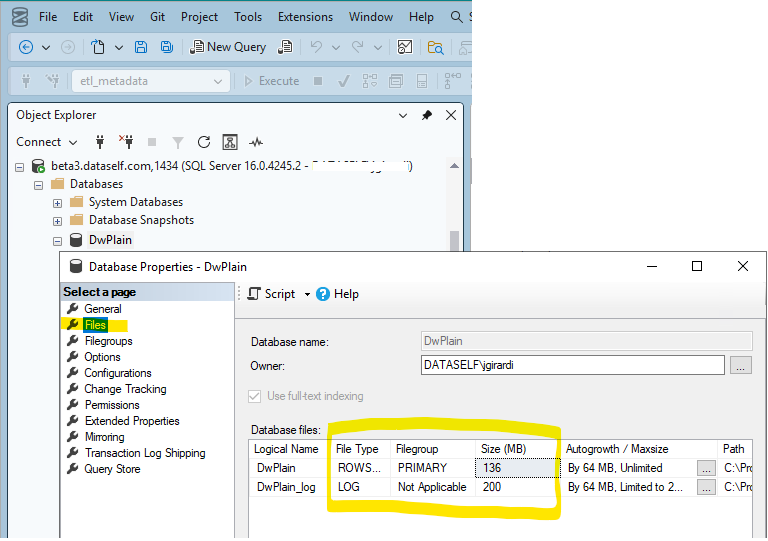Click the display estimated execution plan icon
The height and width of the screenshot is (541, 768).
coord(370,81)
